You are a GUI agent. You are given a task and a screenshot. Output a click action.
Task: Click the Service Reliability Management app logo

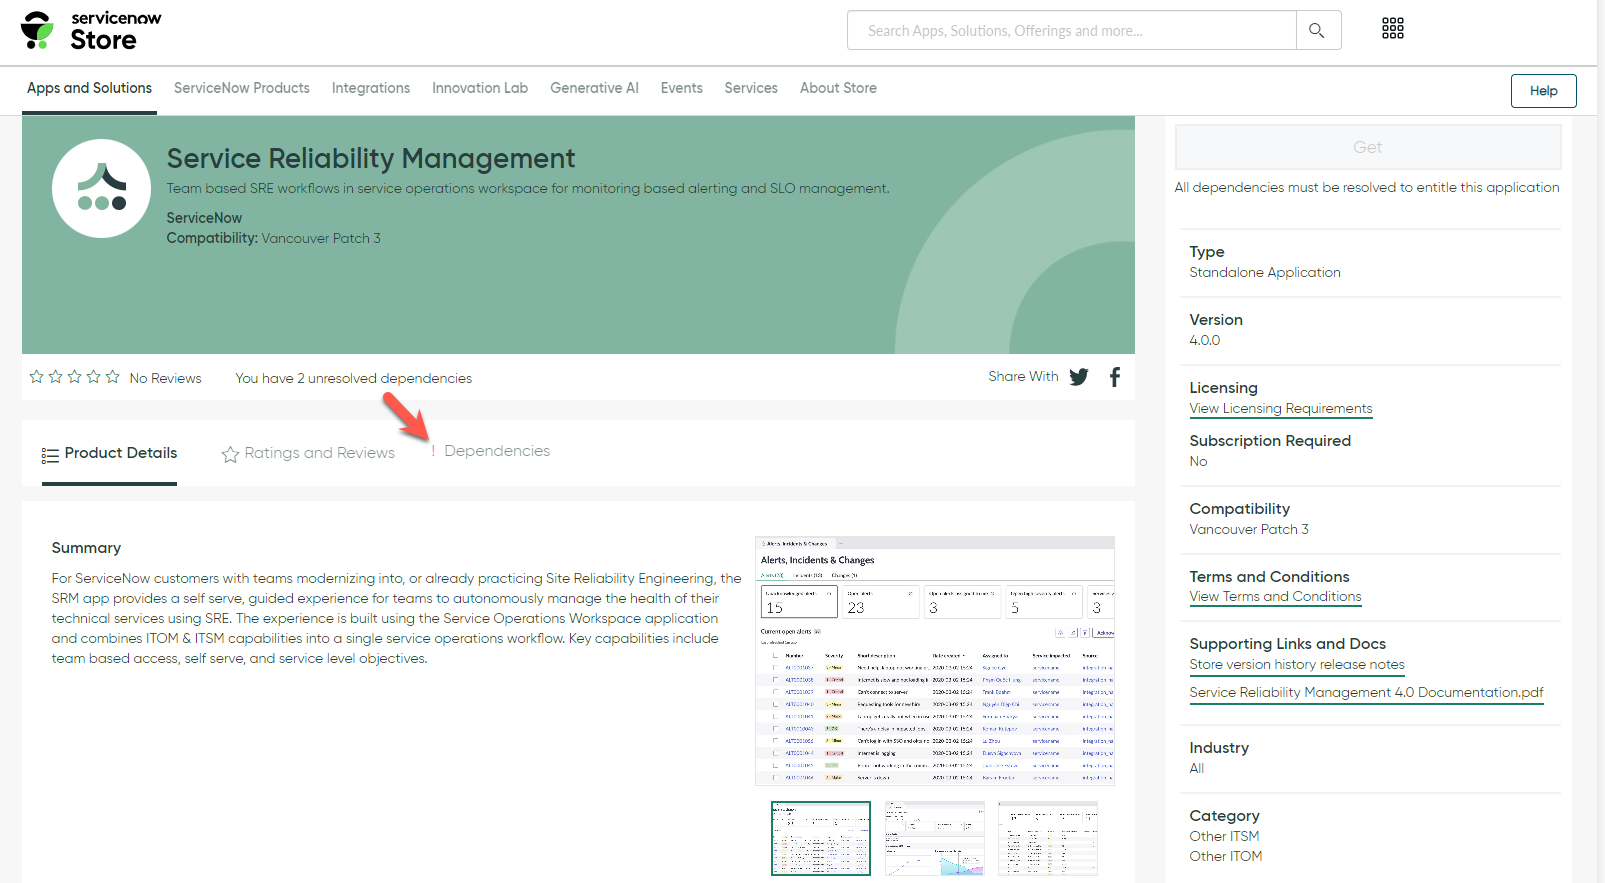click(x=101, y=188)
